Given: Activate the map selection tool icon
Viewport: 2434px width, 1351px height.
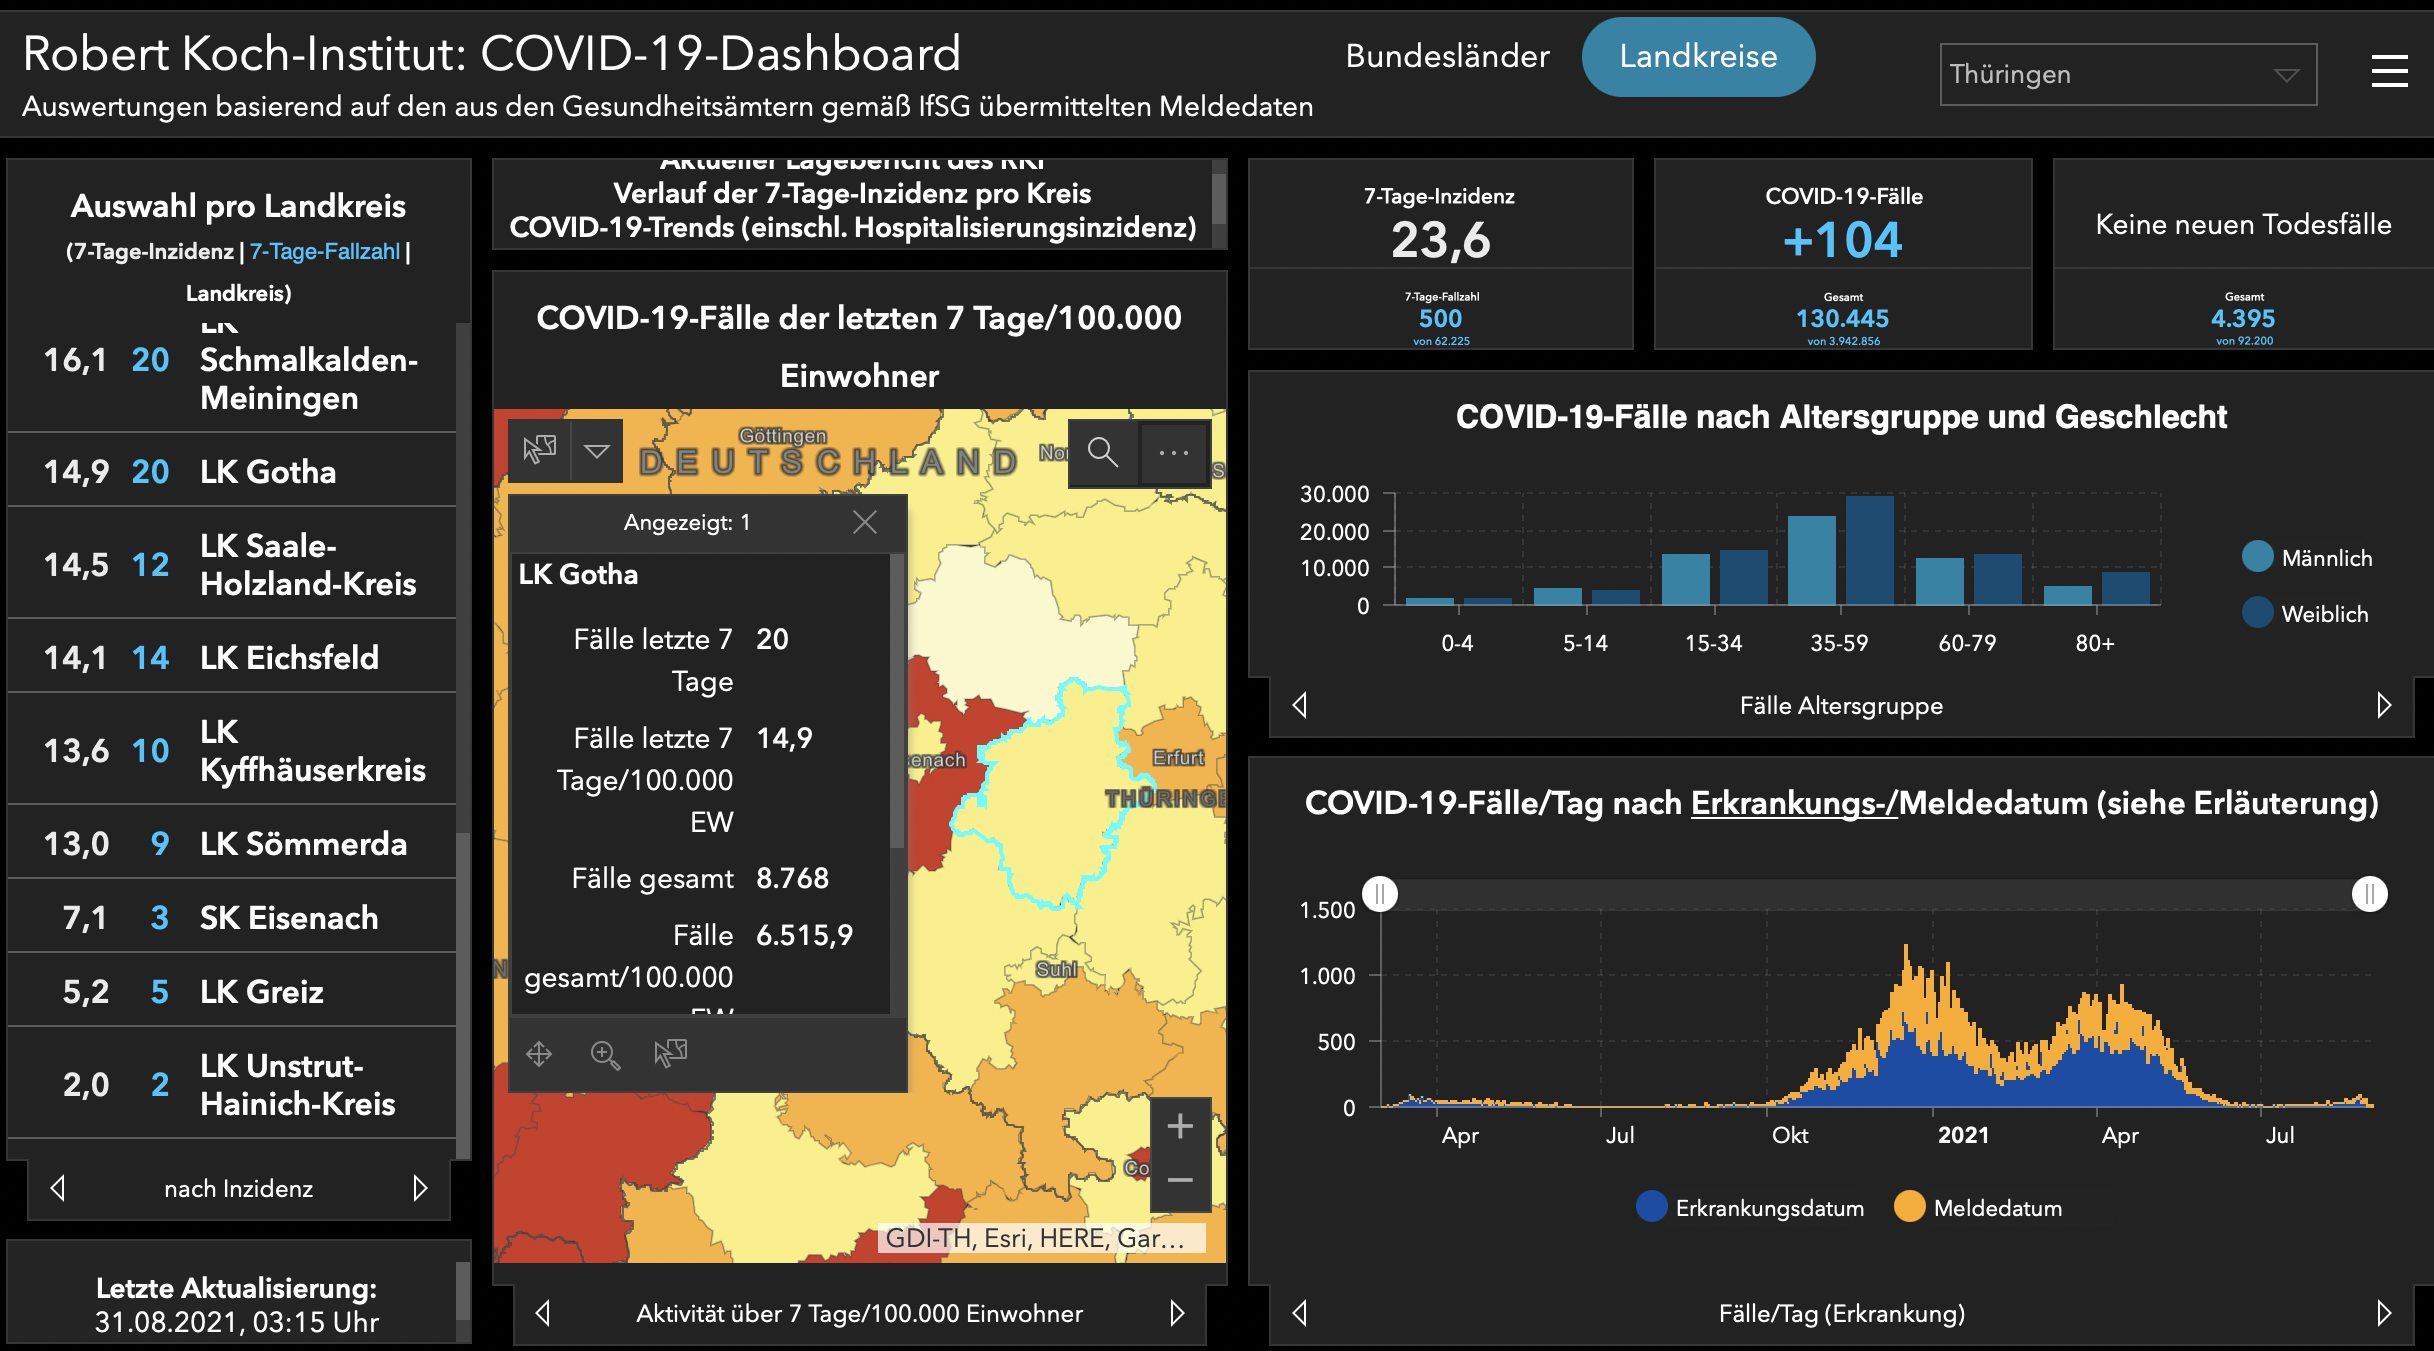Looking at the screenshot, I should coord(540,451).
